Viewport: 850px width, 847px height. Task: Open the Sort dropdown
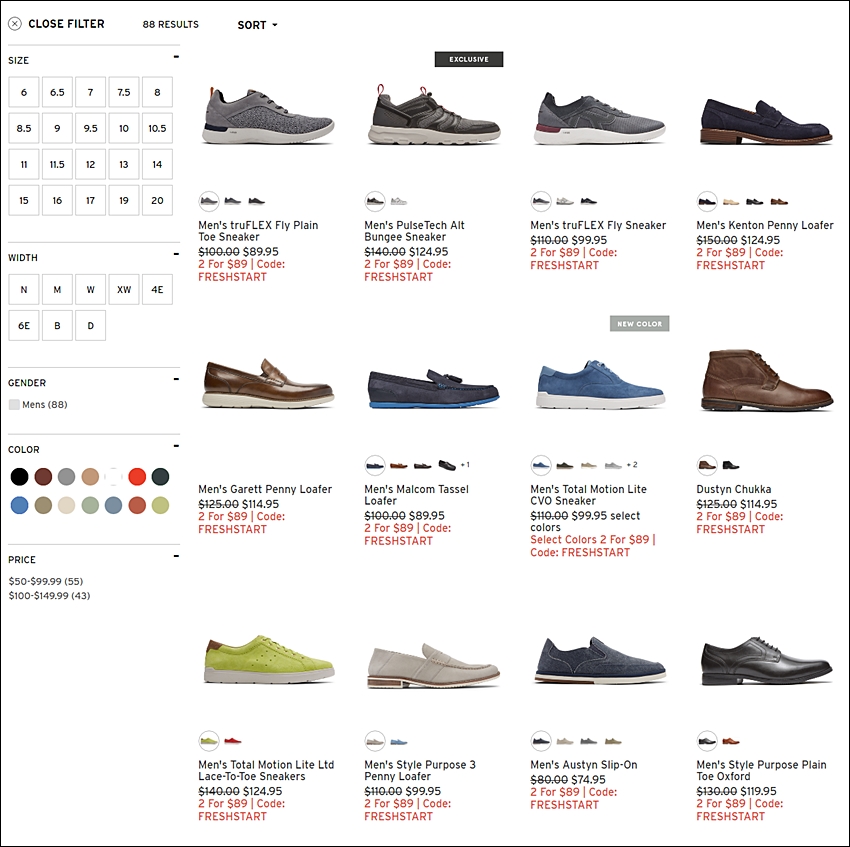click(257, 25)
